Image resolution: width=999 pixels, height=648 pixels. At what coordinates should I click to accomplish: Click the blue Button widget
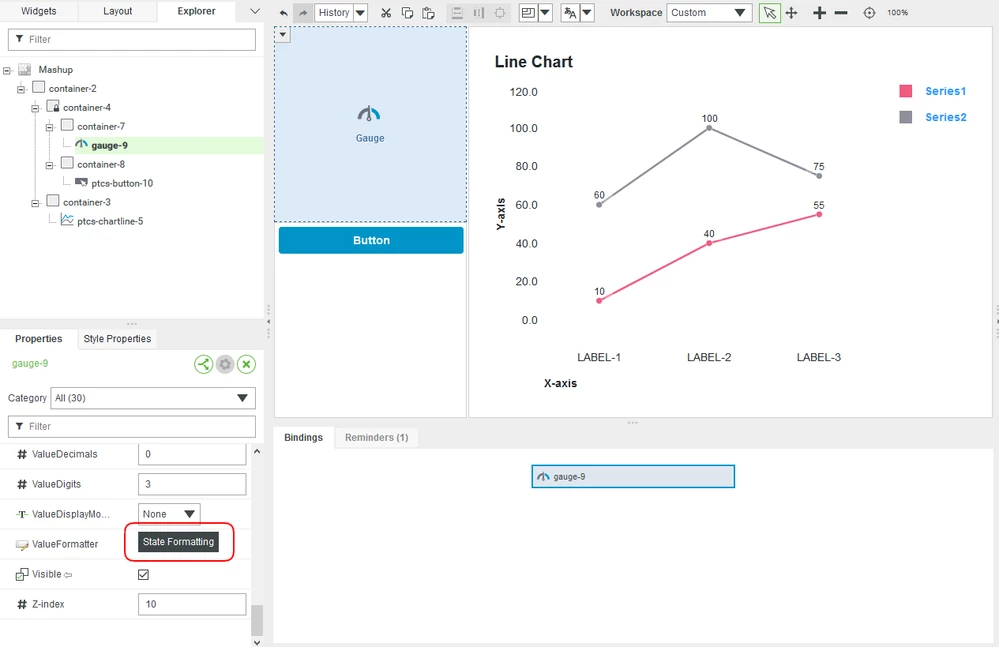(x=371, y=240)
